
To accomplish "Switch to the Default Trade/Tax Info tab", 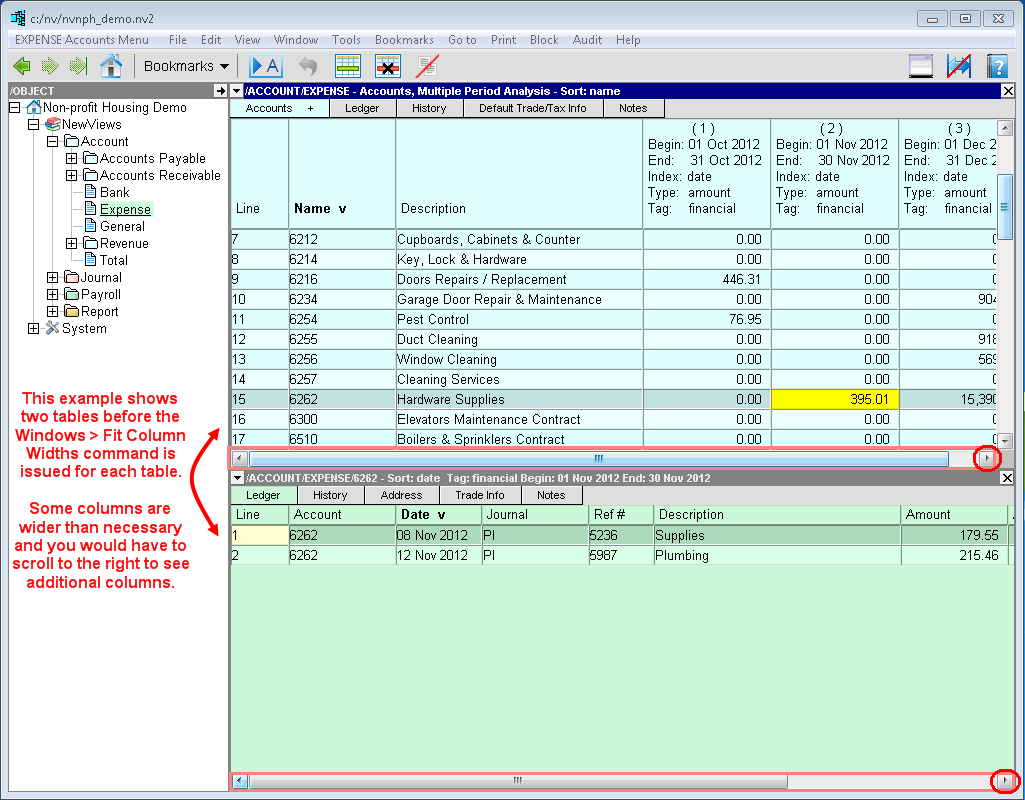I will (x=533, y=108).
